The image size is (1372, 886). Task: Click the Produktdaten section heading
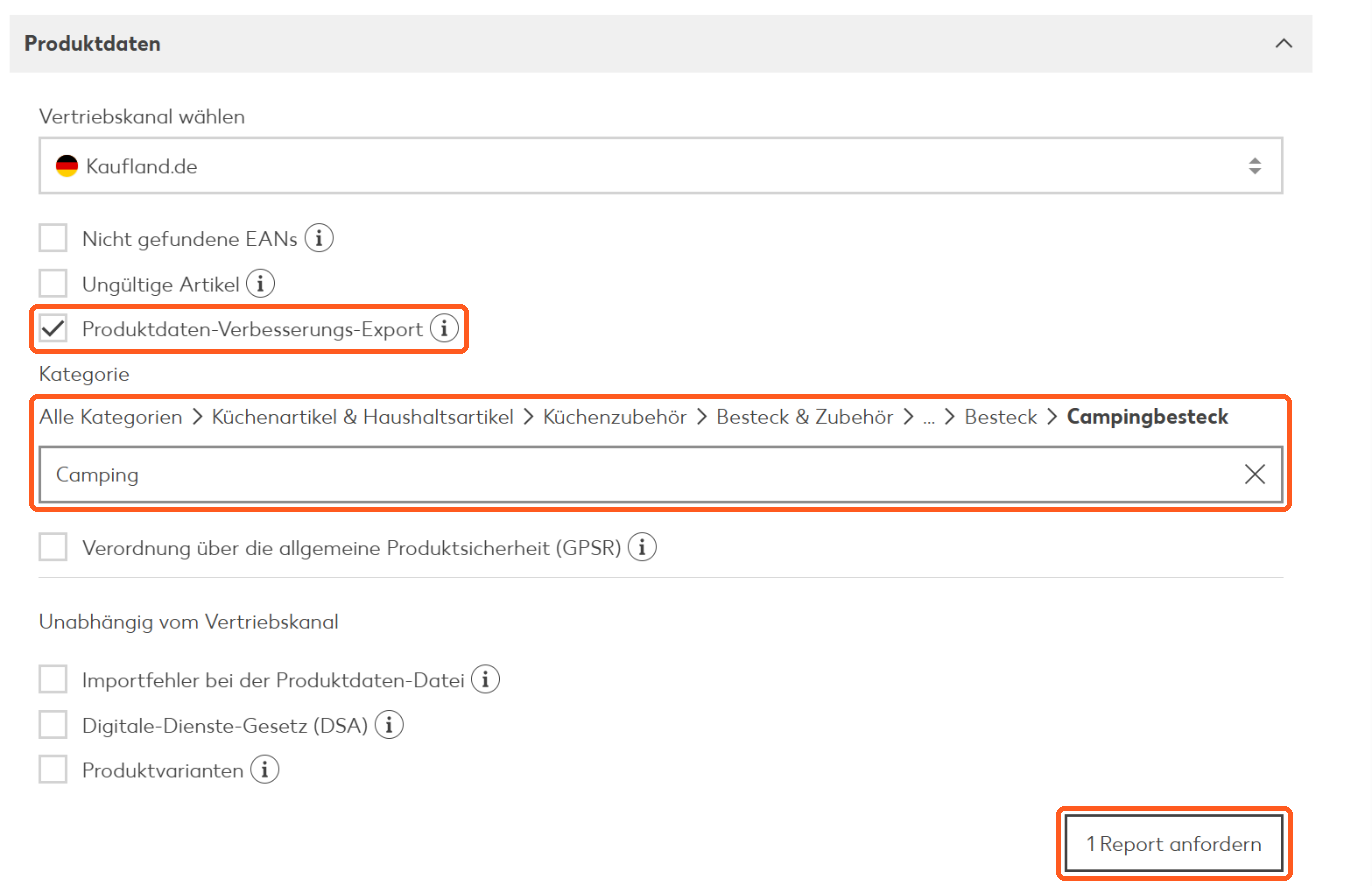click(x=93, y=44)
